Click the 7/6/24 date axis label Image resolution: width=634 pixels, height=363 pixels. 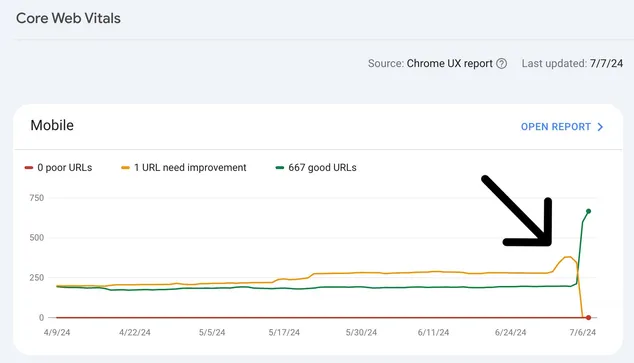(583, 333)
